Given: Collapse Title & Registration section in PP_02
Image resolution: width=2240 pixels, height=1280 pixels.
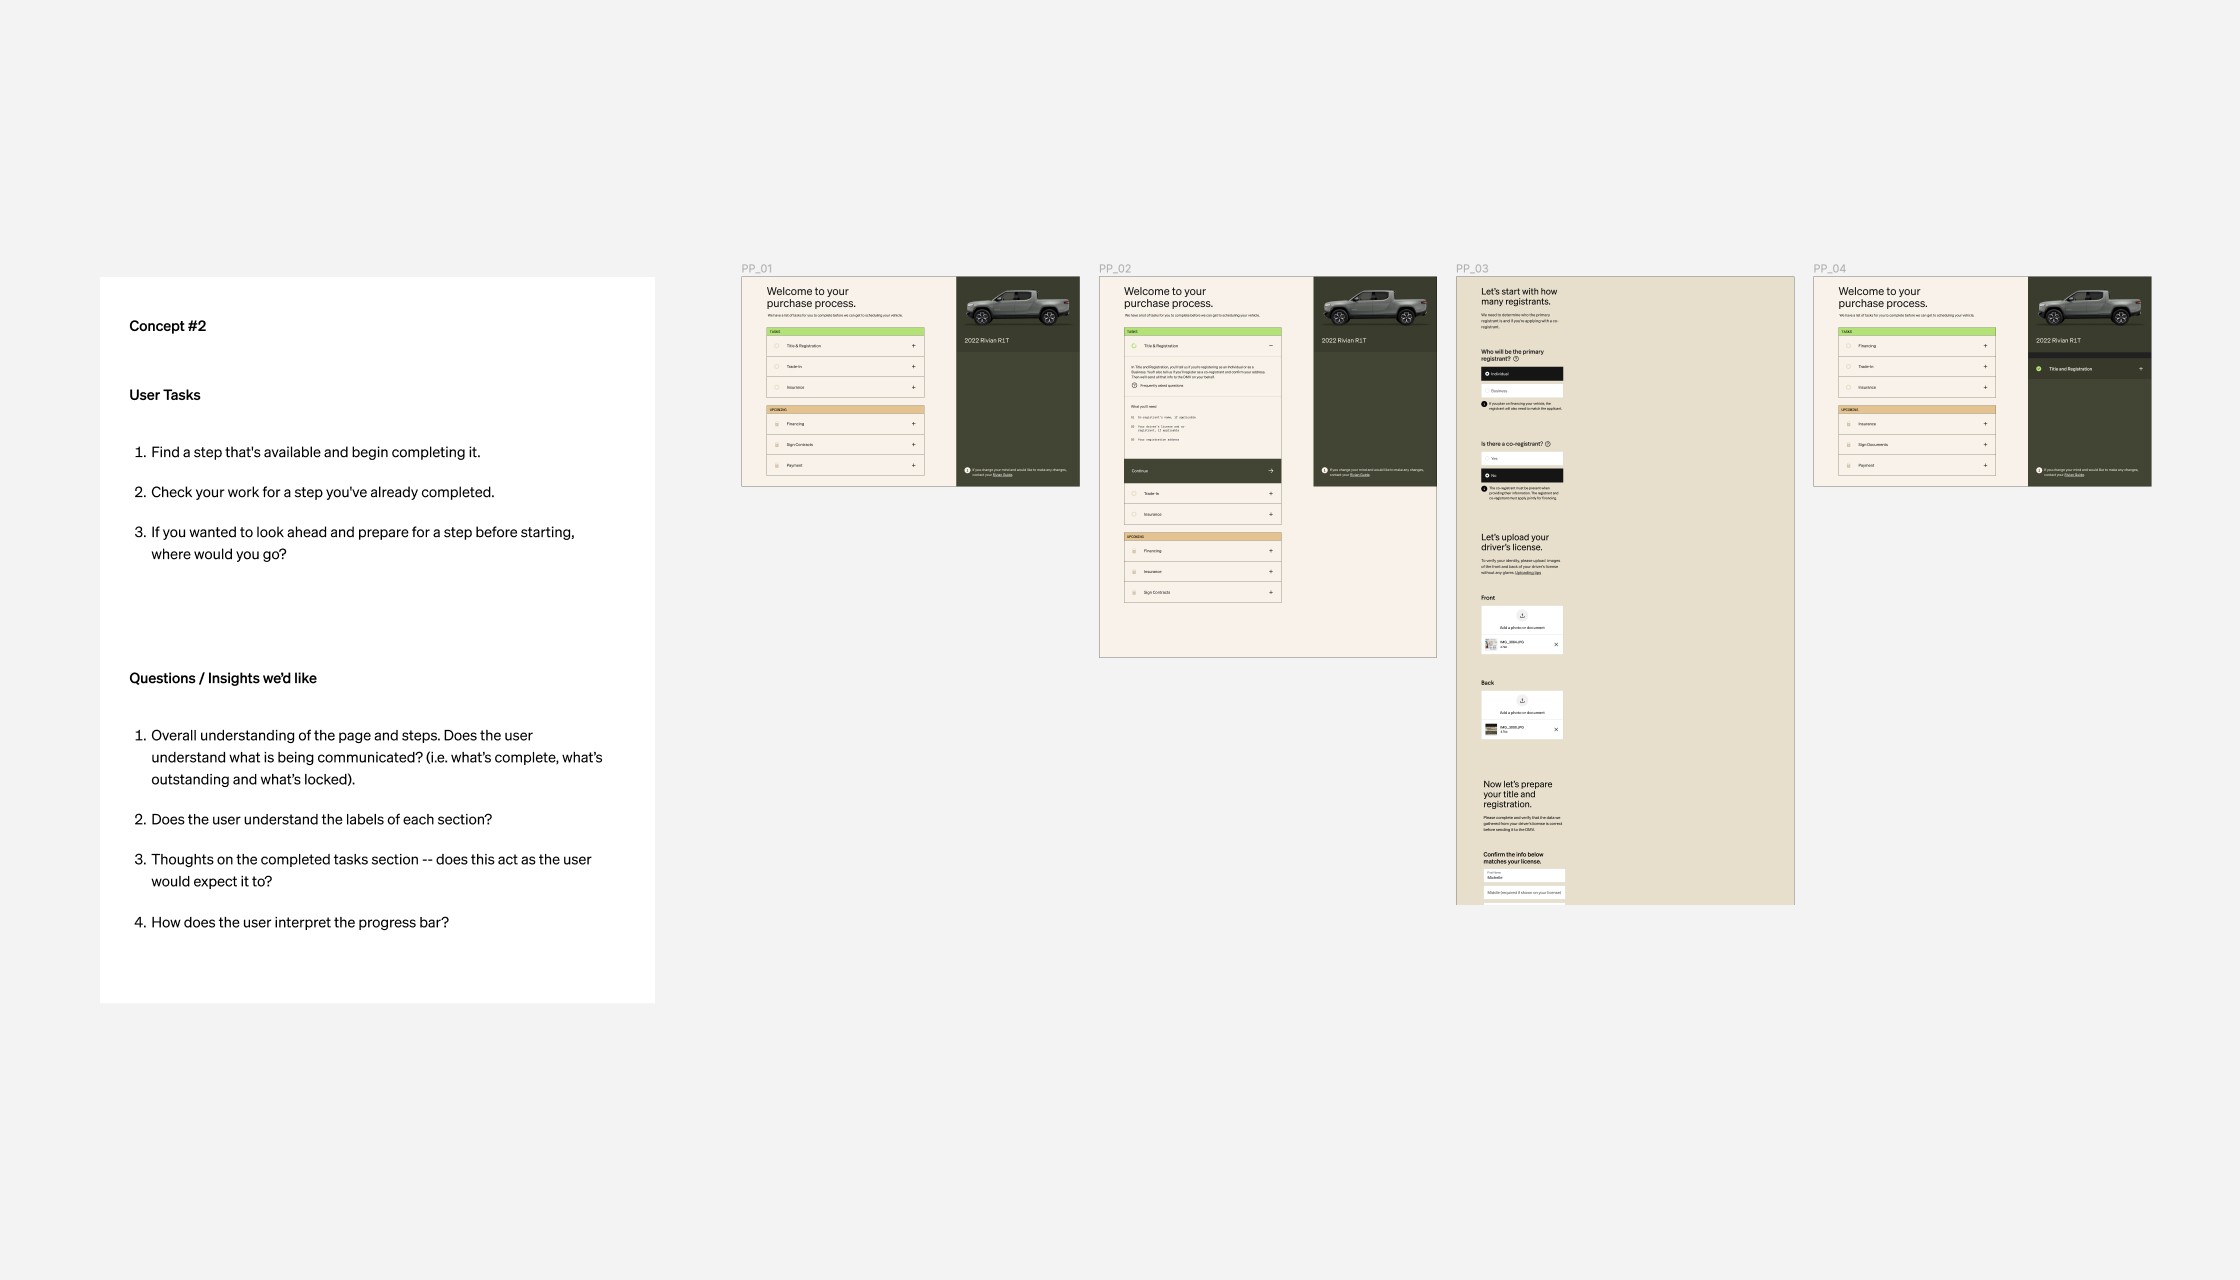Looking at the screenshot, I should pos(1271,346).
